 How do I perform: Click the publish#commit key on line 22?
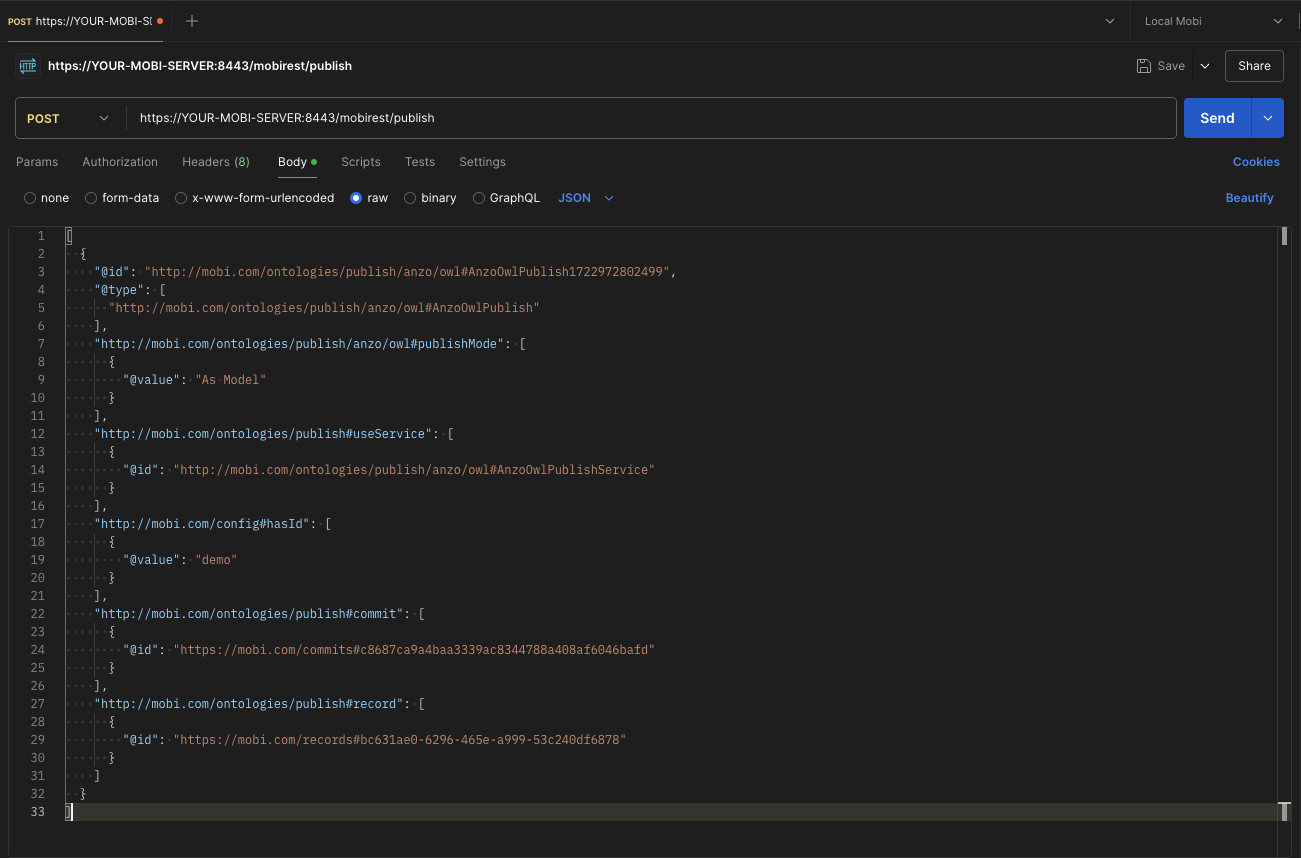(249, 614)
